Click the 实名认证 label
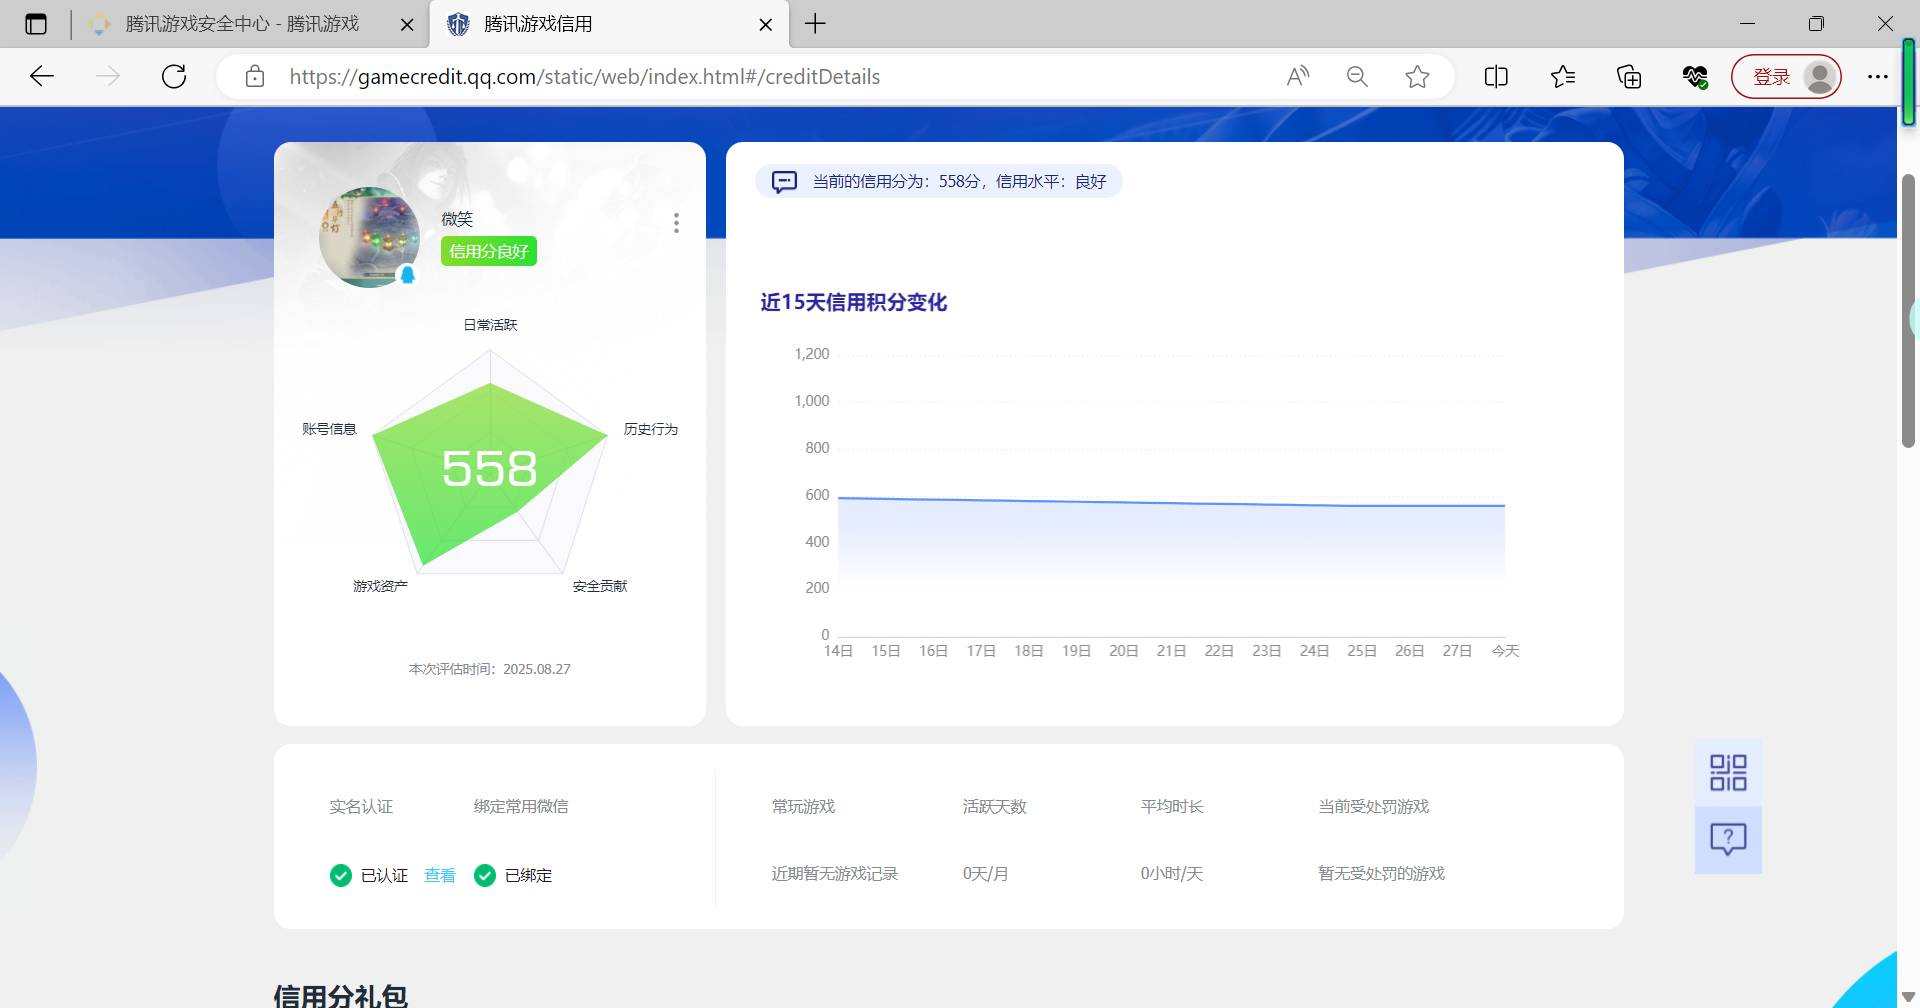The image size is (1920, 1008). [x=361, y=807]
